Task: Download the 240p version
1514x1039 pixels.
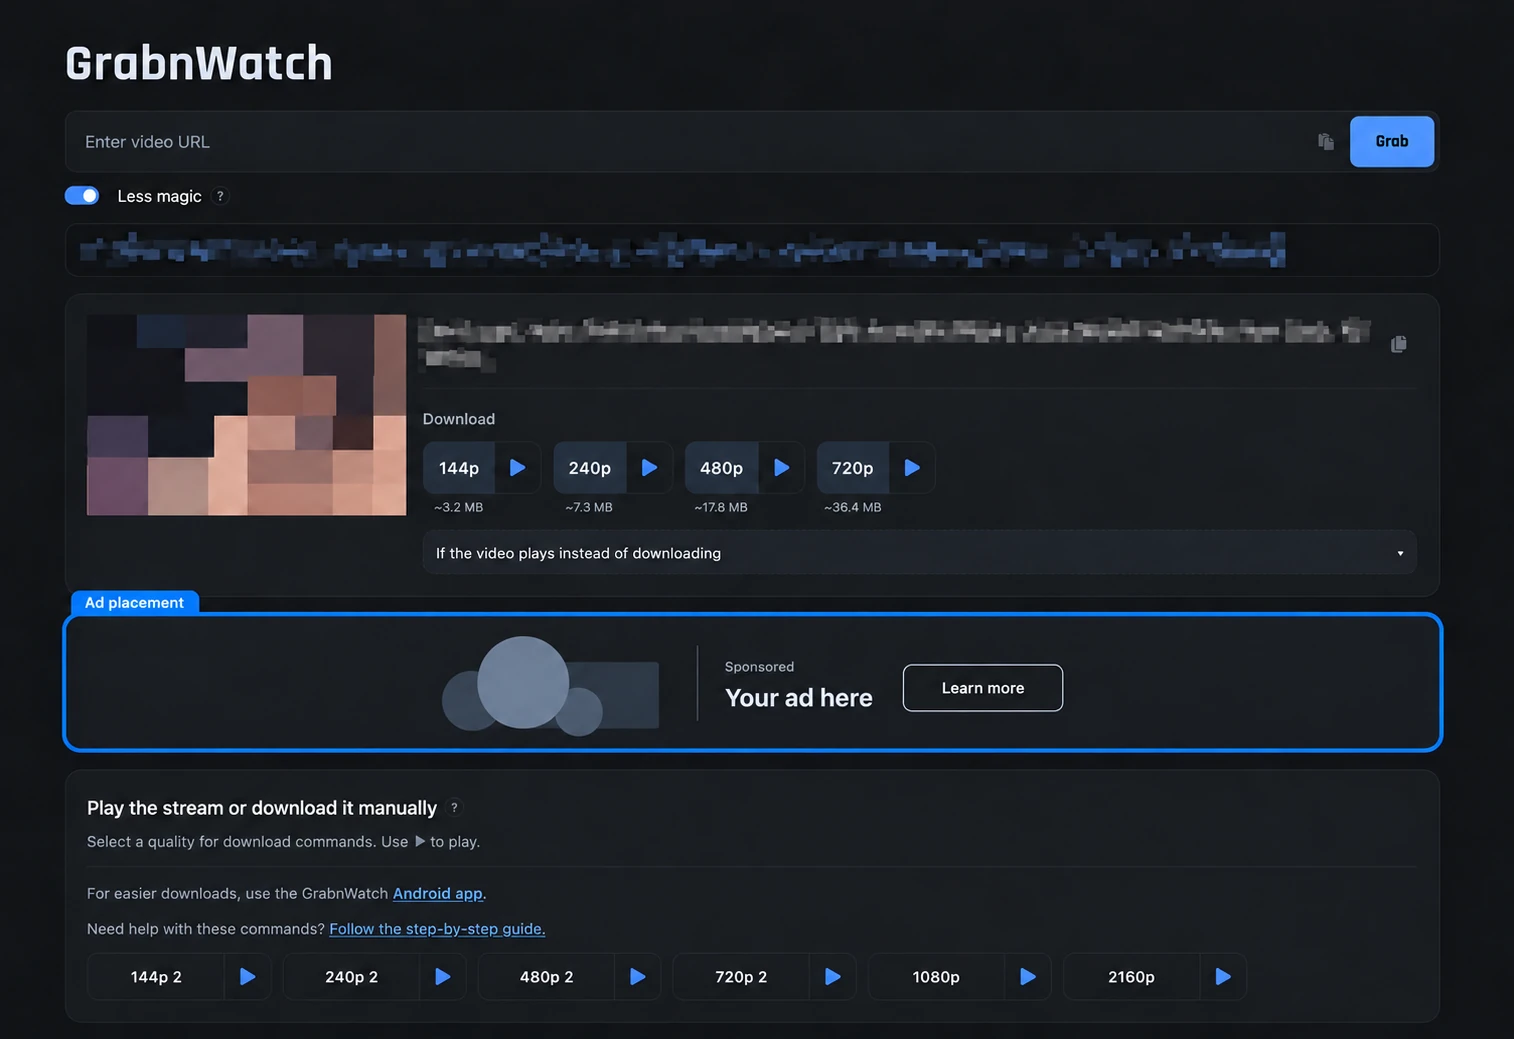Action: tap(590, 468)
